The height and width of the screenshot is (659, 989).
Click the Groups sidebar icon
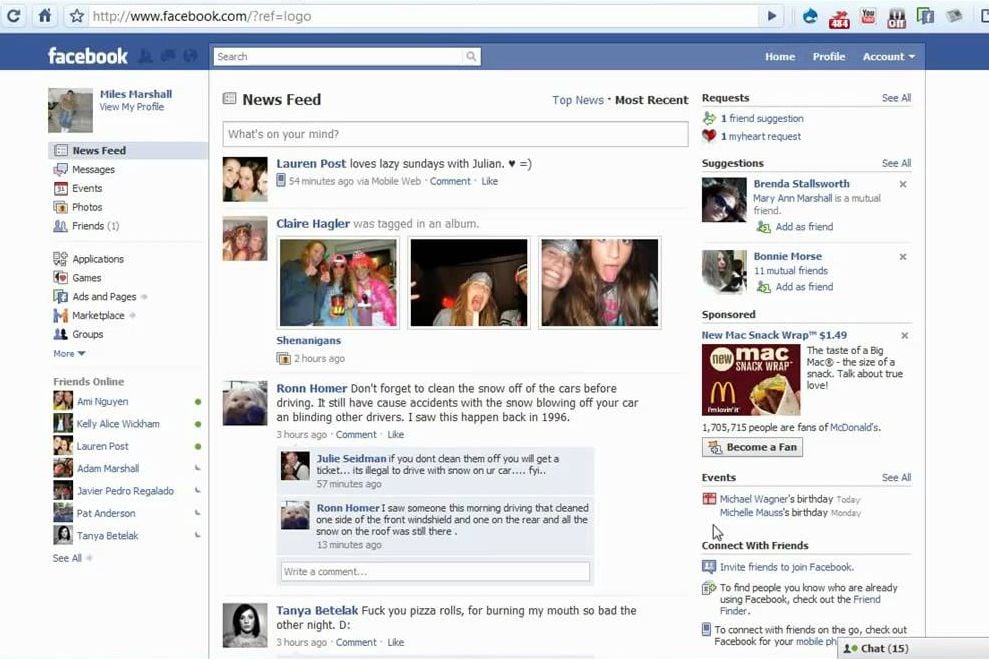click(x=61, y=334)
